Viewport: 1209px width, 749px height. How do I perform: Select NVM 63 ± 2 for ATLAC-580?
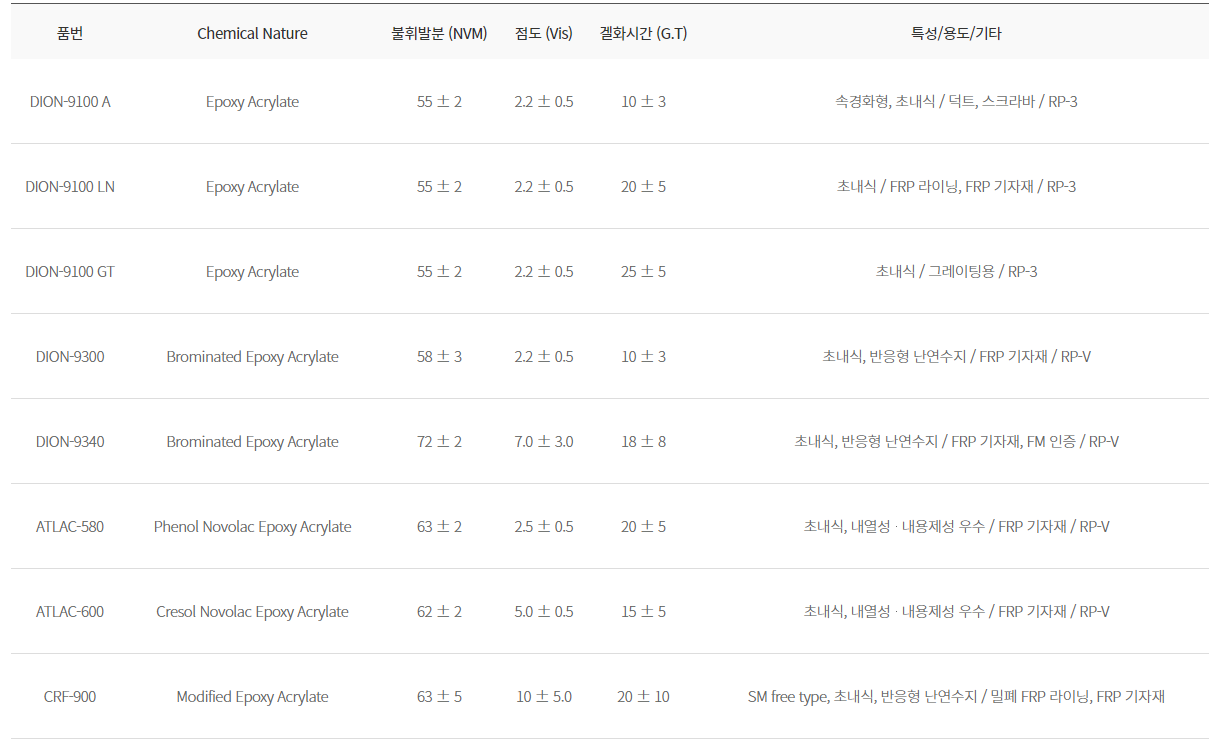pyautogui.click(x=439, y=527)
